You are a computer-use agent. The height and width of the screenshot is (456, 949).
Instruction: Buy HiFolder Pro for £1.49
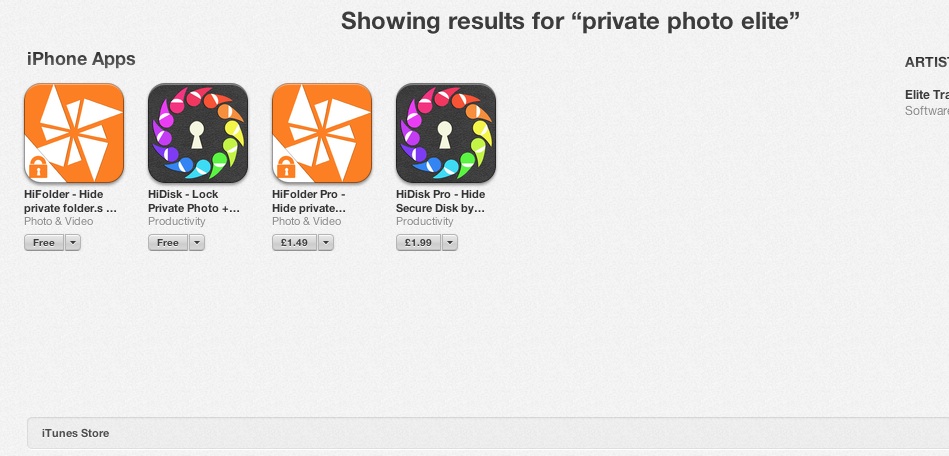pyautogui.click(x=294, y=243)
